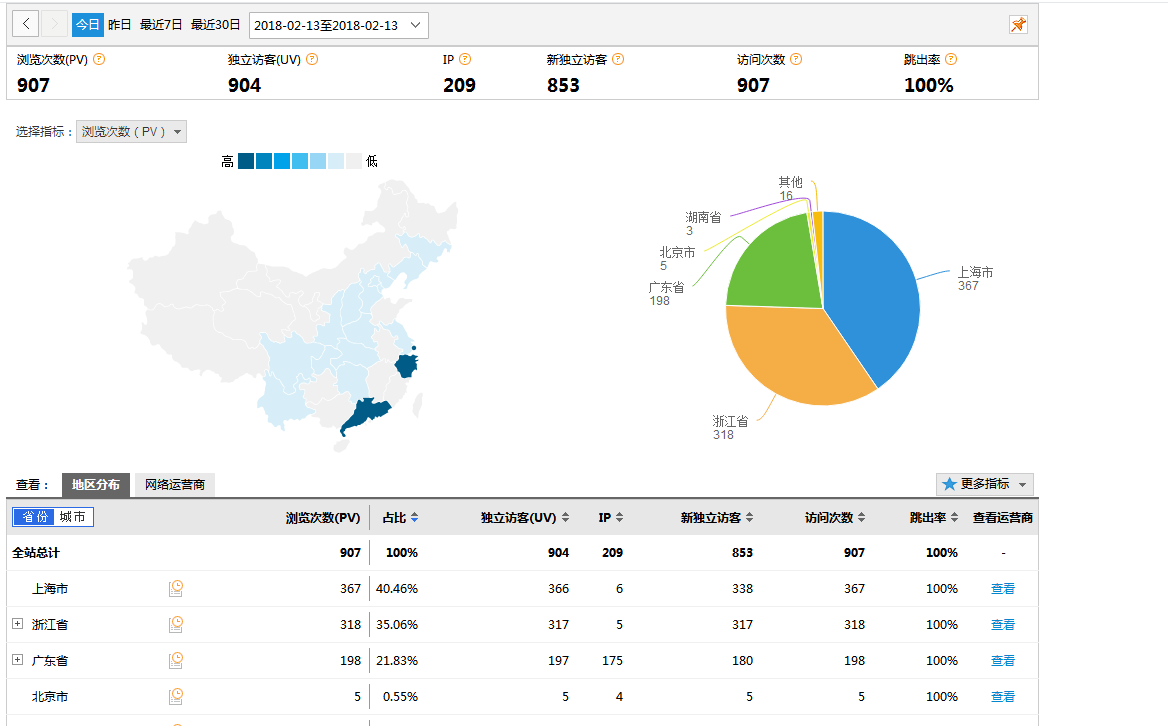Sort table by 占比 column
Screen dimensions: 1168x726
coord(400,517)
